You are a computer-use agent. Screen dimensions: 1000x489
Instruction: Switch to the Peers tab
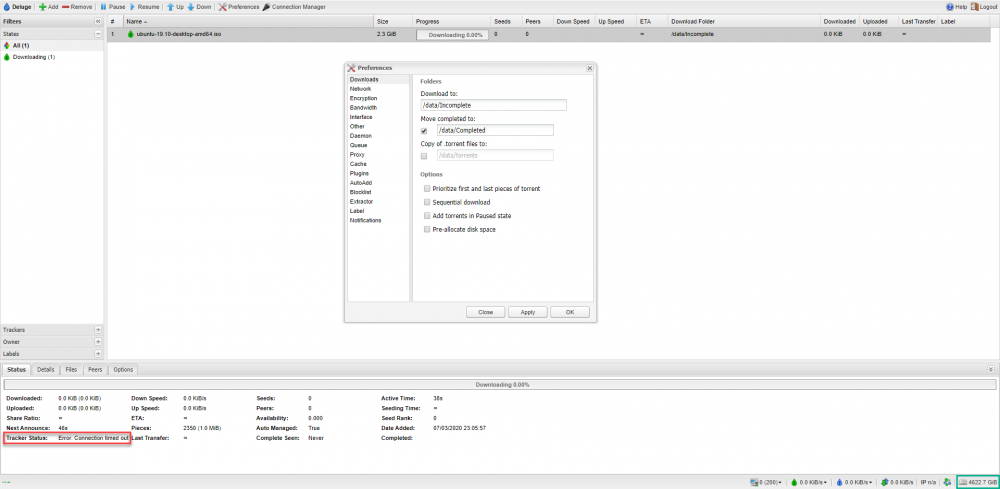pos(95,369)
